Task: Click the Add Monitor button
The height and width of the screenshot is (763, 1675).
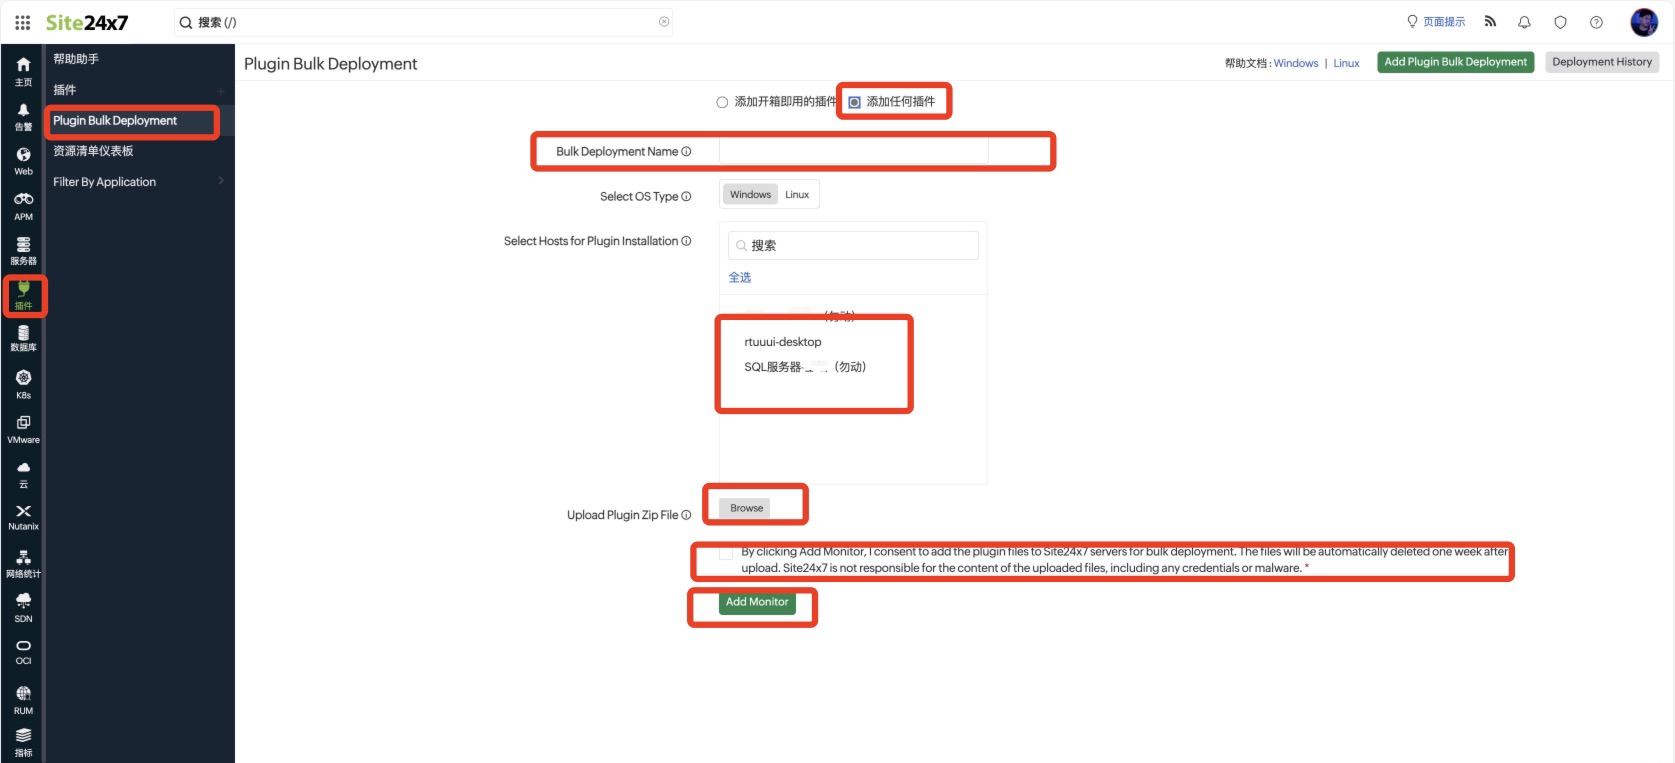Action: [x=757, y=602]
